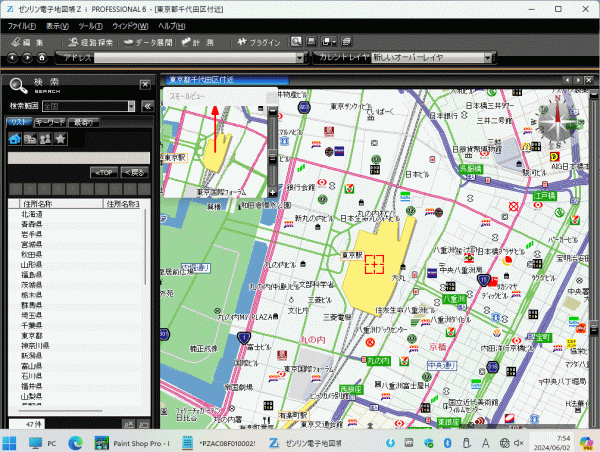Select the people search icon

click(x=45, y=139)
